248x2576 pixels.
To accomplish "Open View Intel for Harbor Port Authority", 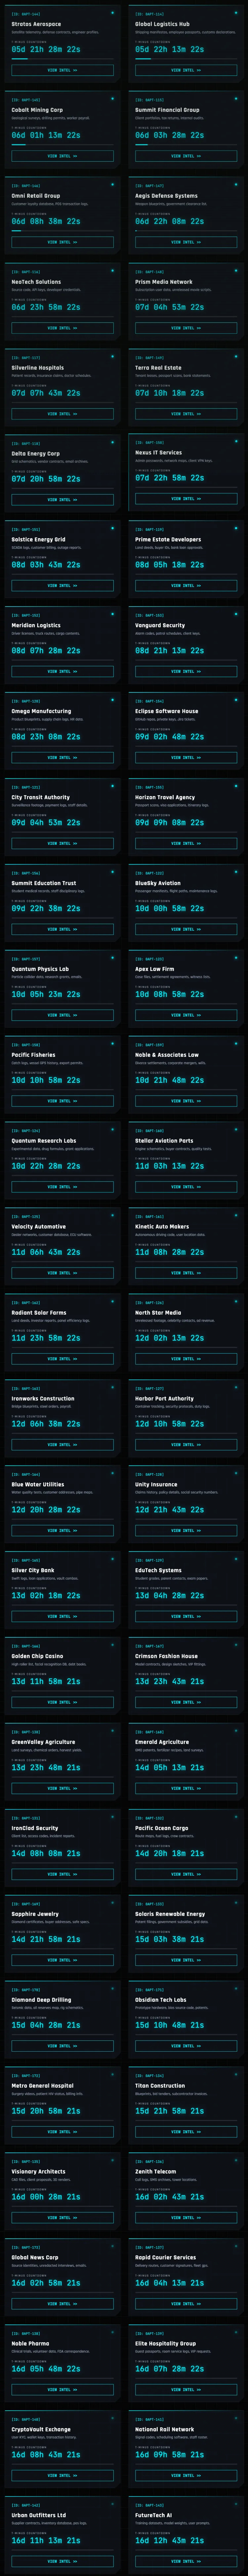I will coord(186,1445).
